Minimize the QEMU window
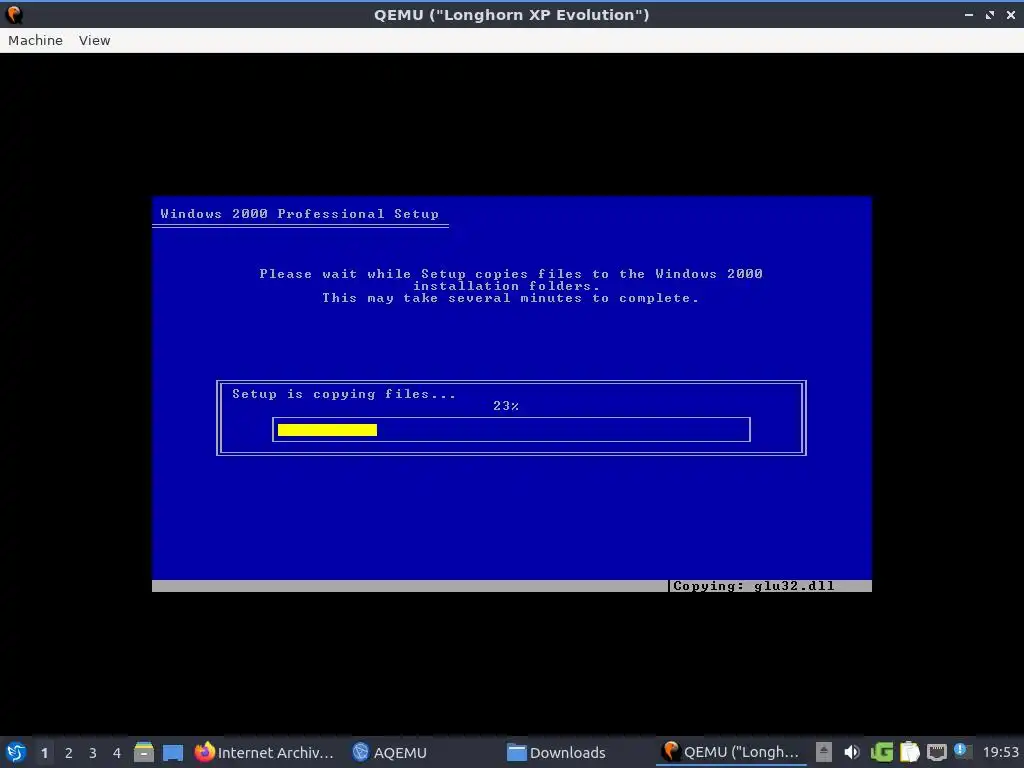Viewport: 1024px width, 768px height. click(969, 14)
